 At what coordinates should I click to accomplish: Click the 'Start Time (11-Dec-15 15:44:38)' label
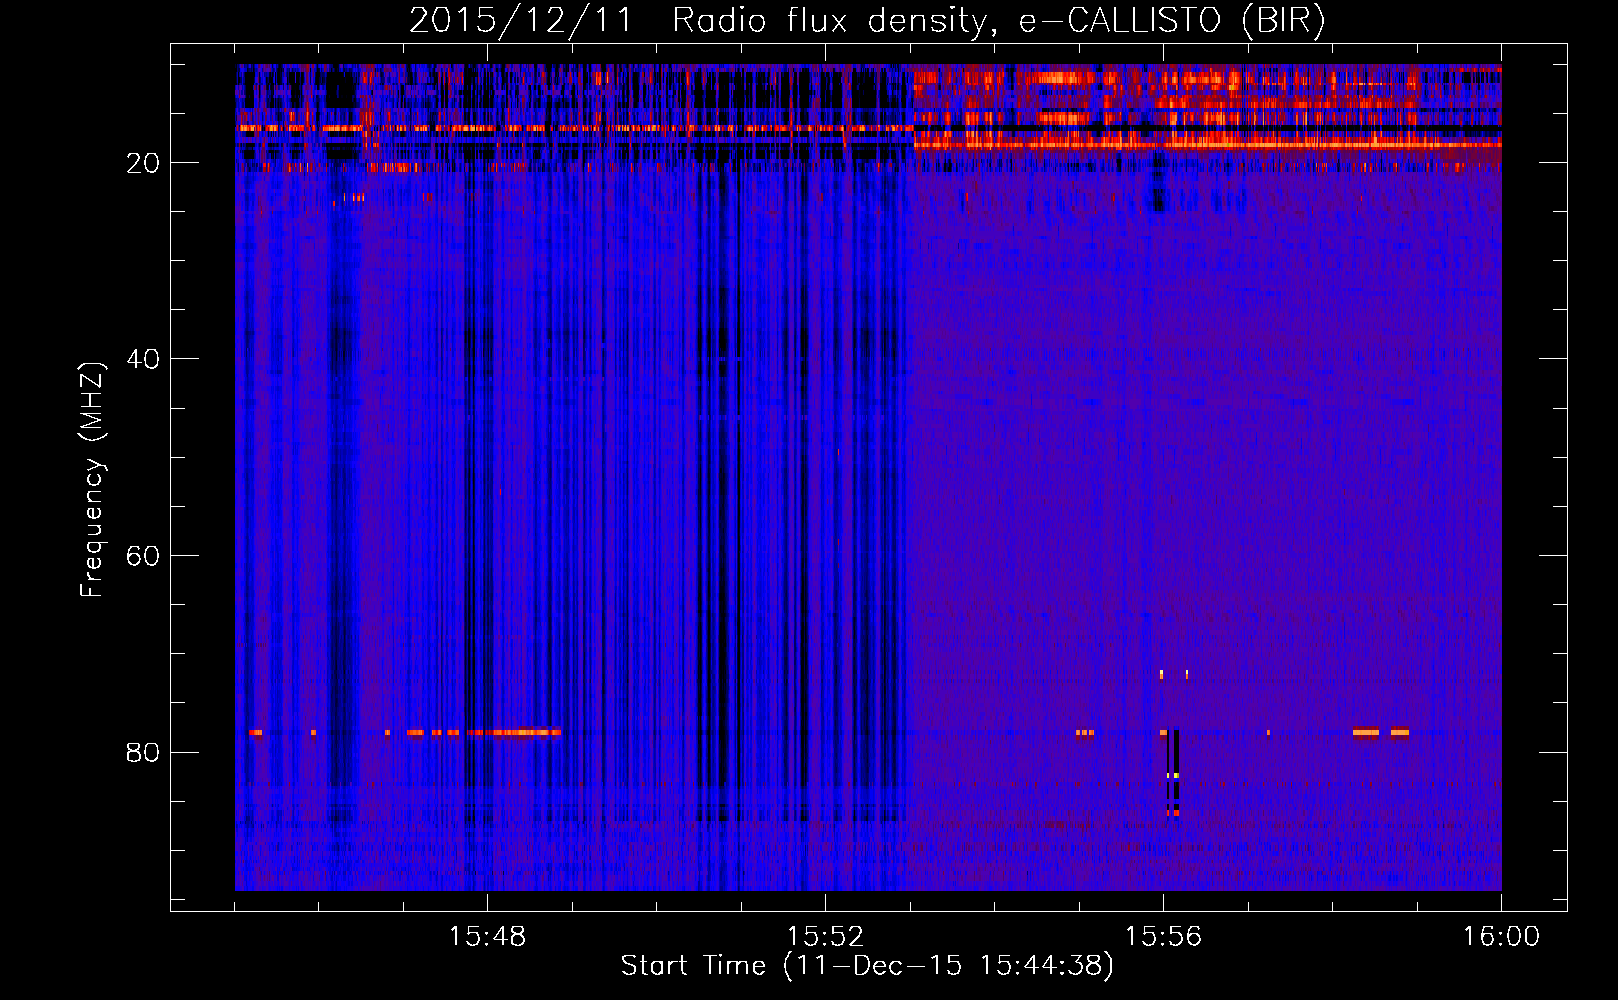point(867,966)
